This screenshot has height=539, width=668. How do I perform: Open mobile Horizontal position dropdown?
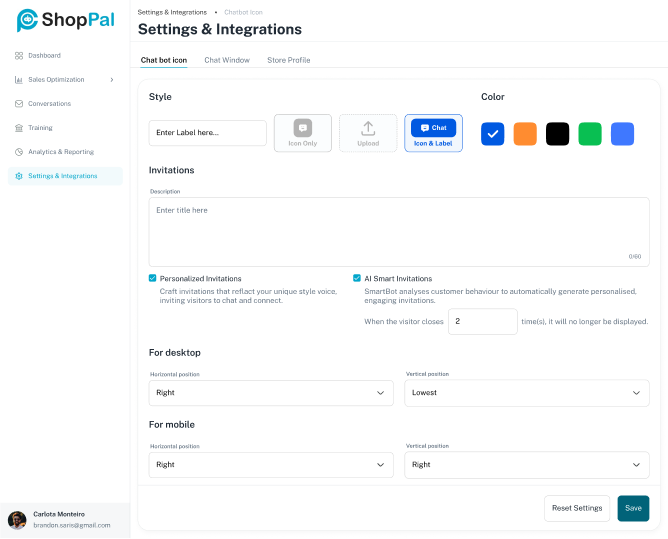pyautogui.click(x=270, y=465)
